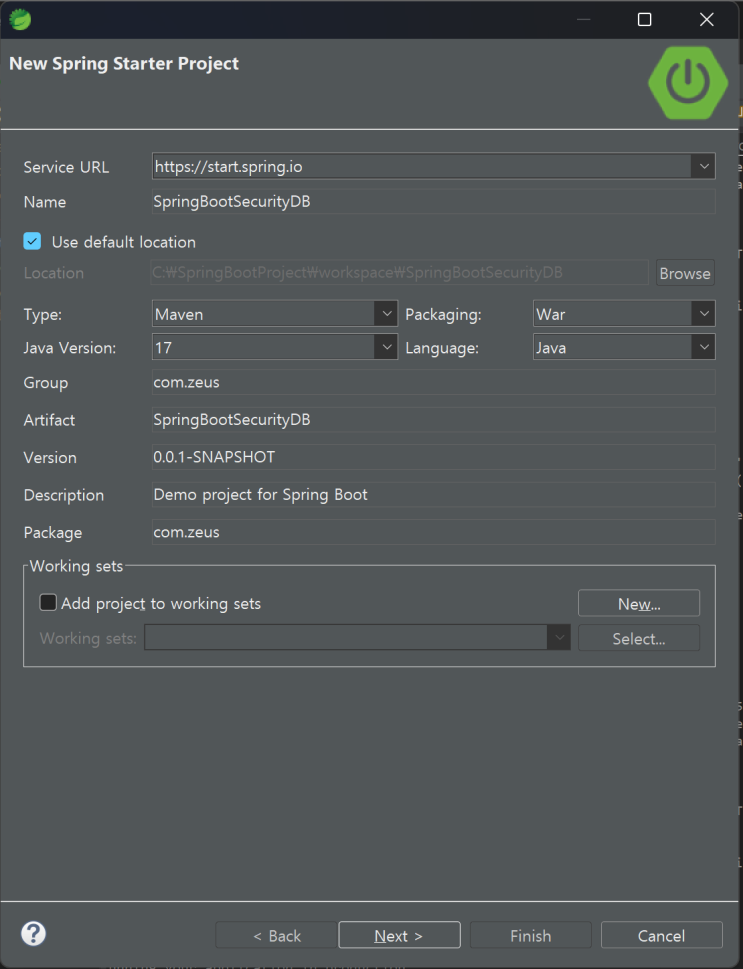This screenshot has height=969, width=743.
Task: Enable Add project to working sets
Action: pos(48,603)
